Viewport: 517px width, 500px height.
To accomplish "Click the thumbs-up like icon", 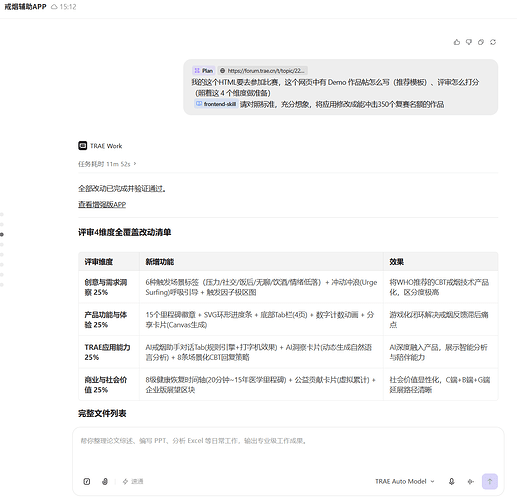I will point(457,42).
